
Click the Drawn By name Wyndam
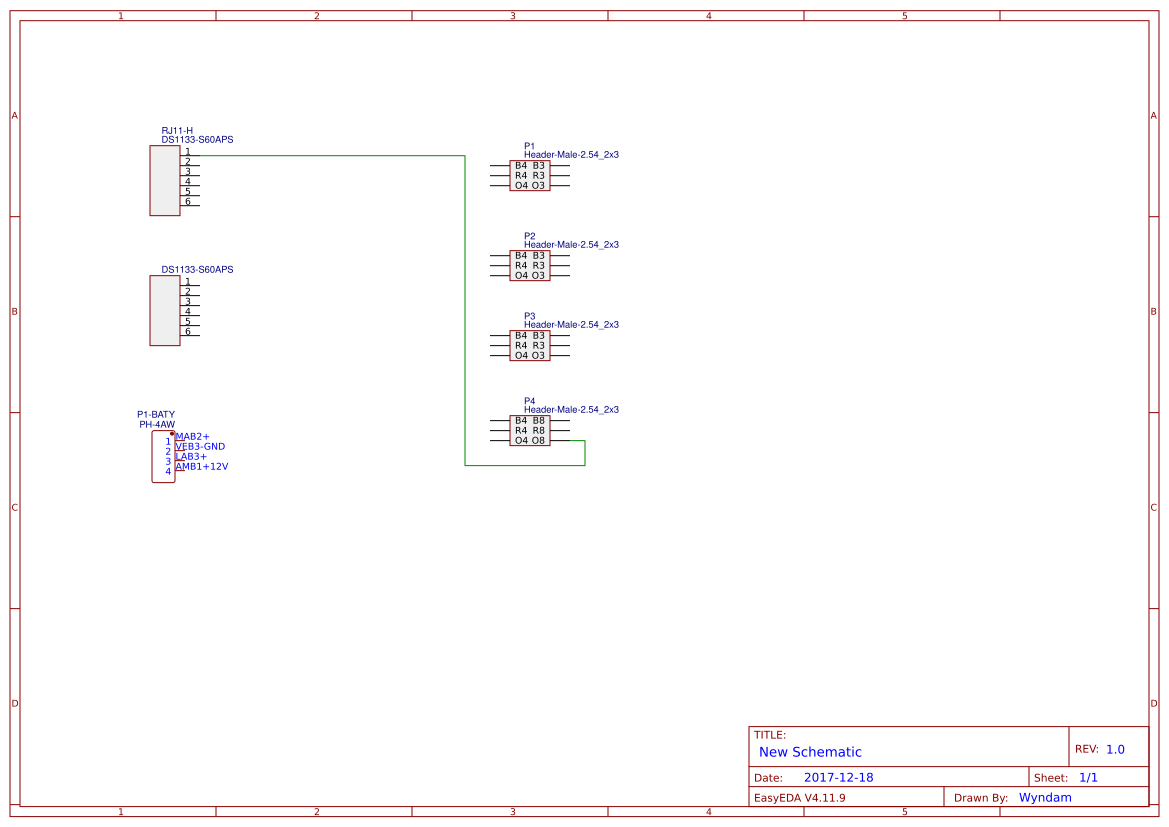[x=1045, y=797]
